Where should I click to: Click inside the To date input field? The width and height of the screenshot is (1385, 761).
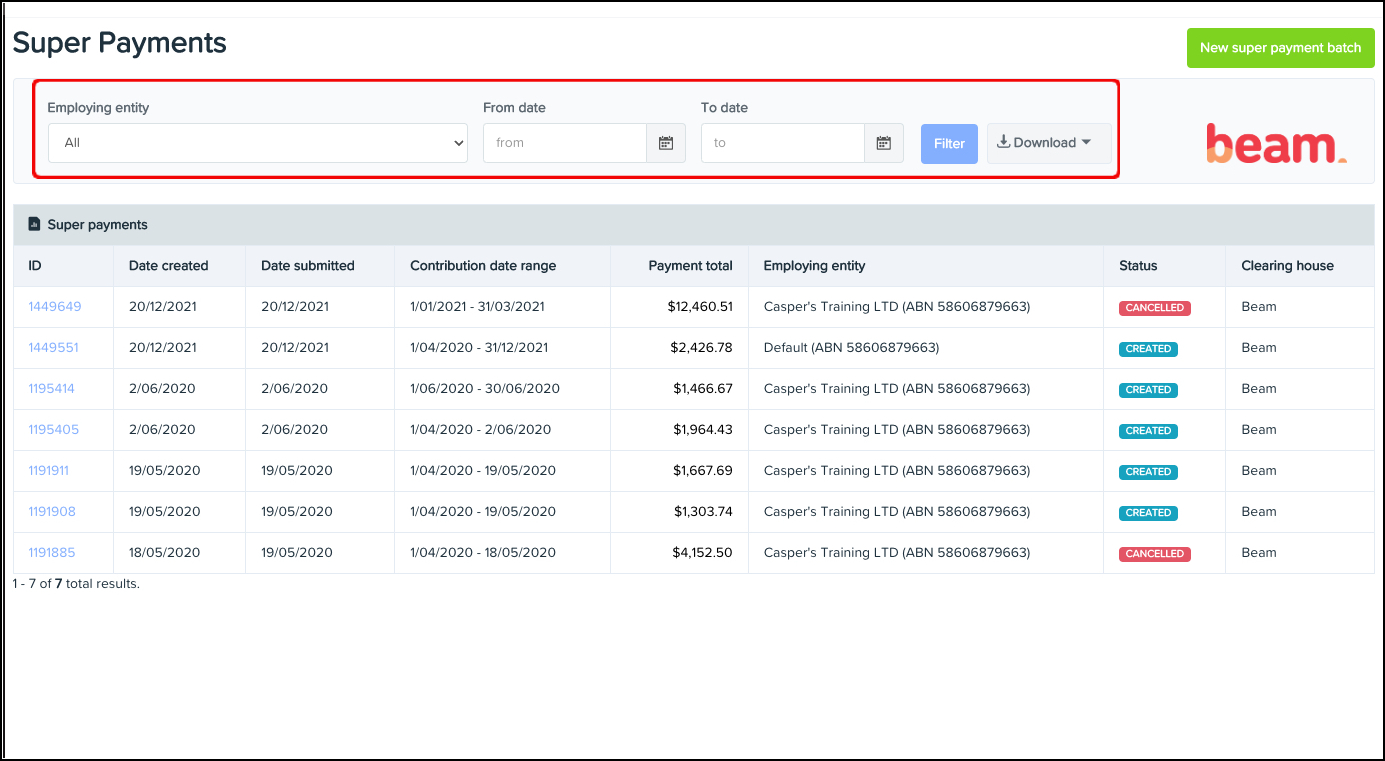coord(783,143)
